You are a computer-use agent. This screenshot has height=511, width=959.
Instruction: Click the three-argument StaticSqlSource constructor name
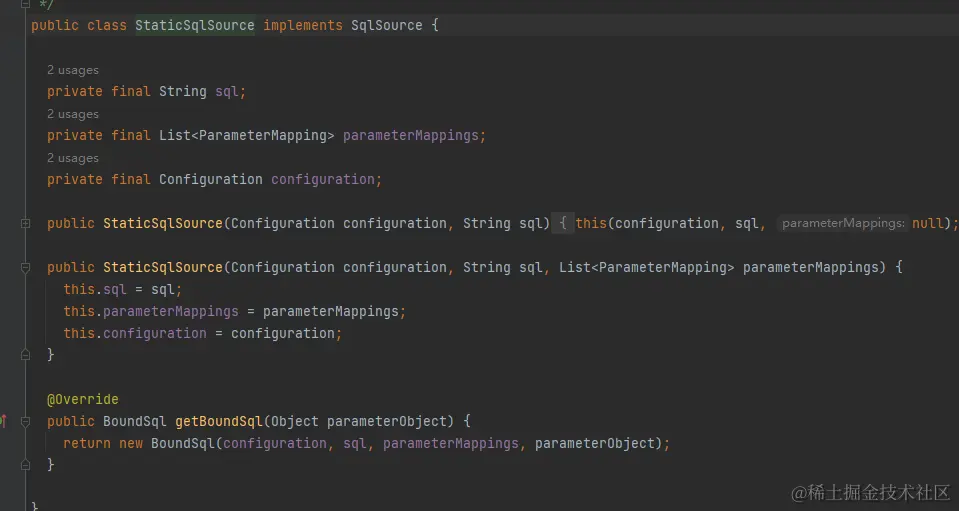tap(163, 268)
